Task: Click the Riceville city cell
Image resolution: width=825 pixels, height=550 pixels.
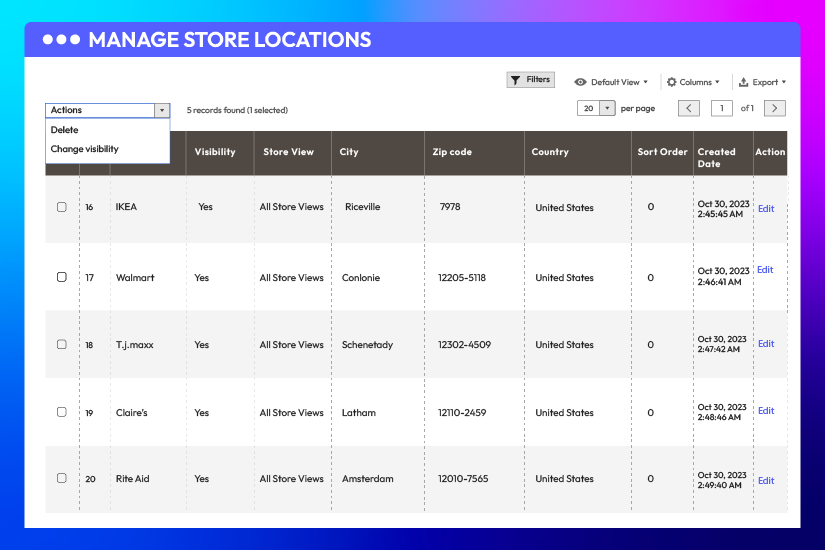Action: coord(363,207)
